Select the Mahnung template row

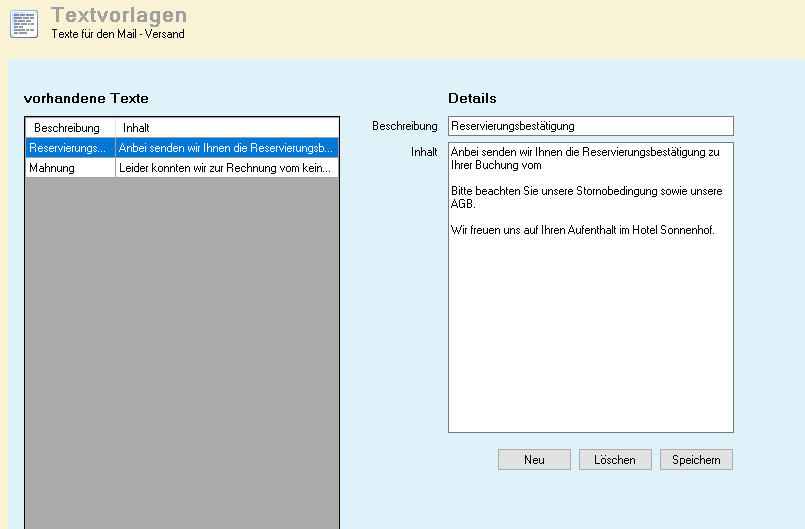pos(68,169)
